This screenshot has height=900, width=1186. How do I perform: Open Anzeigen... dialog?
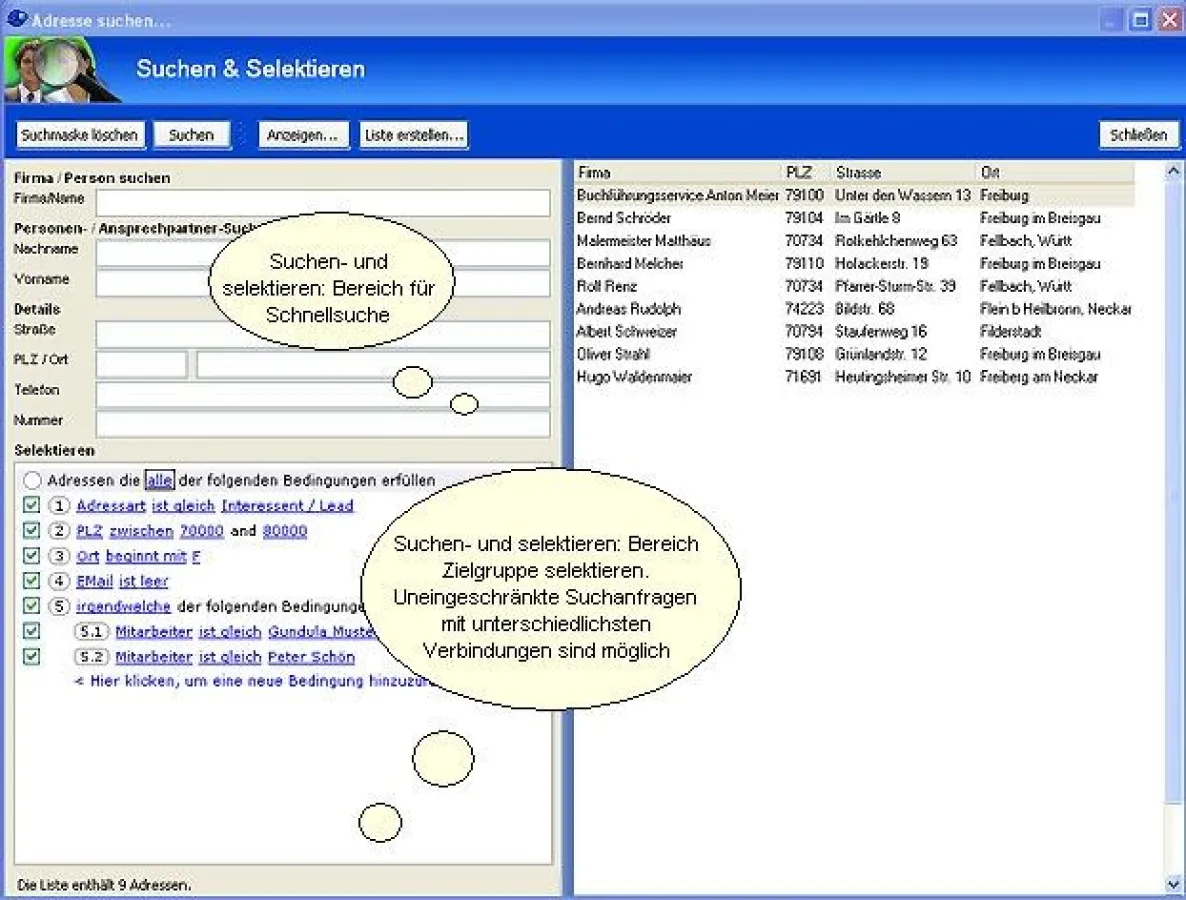[301, 135]
